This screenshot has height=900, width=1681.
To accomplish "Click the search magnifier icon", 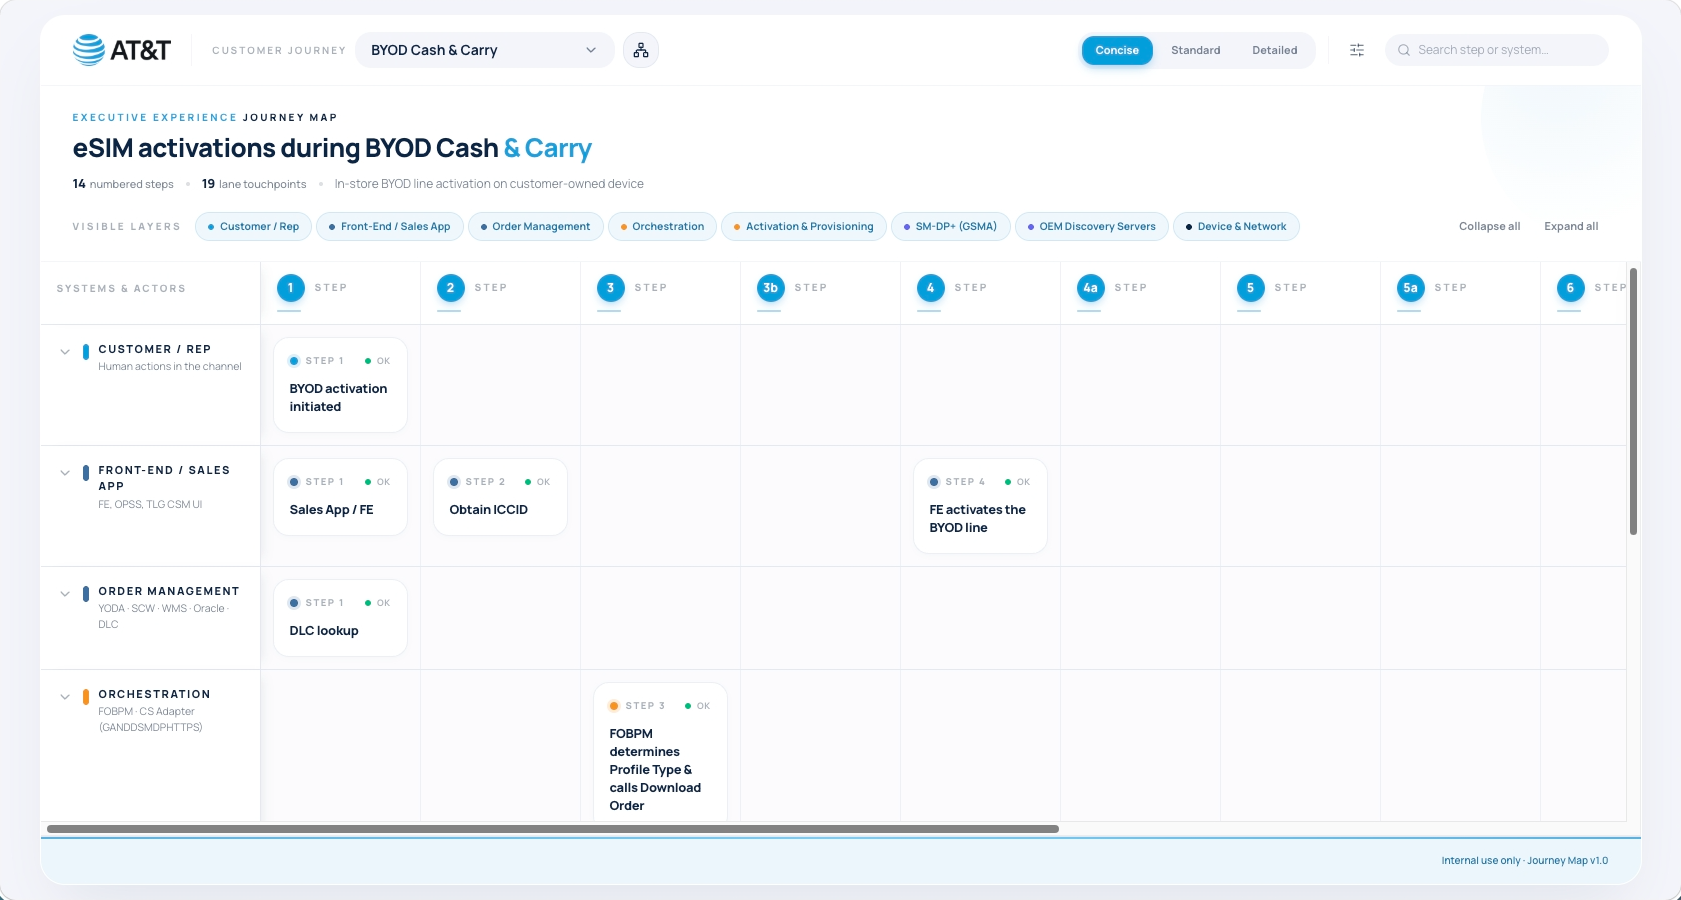I will (1404, 50).
